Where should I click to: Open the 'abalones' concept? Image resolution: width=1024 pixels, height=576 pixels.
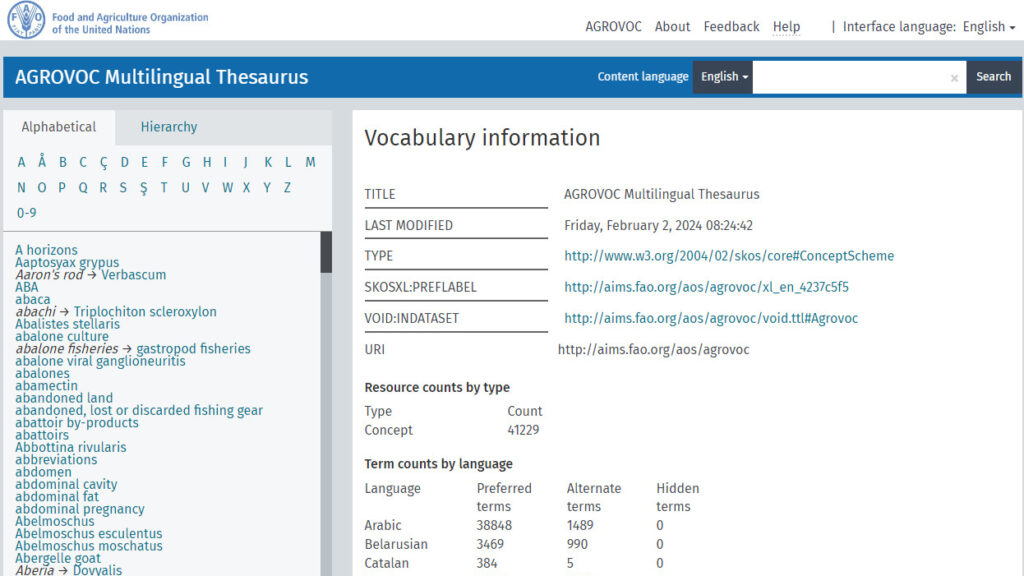pos(42,374)
